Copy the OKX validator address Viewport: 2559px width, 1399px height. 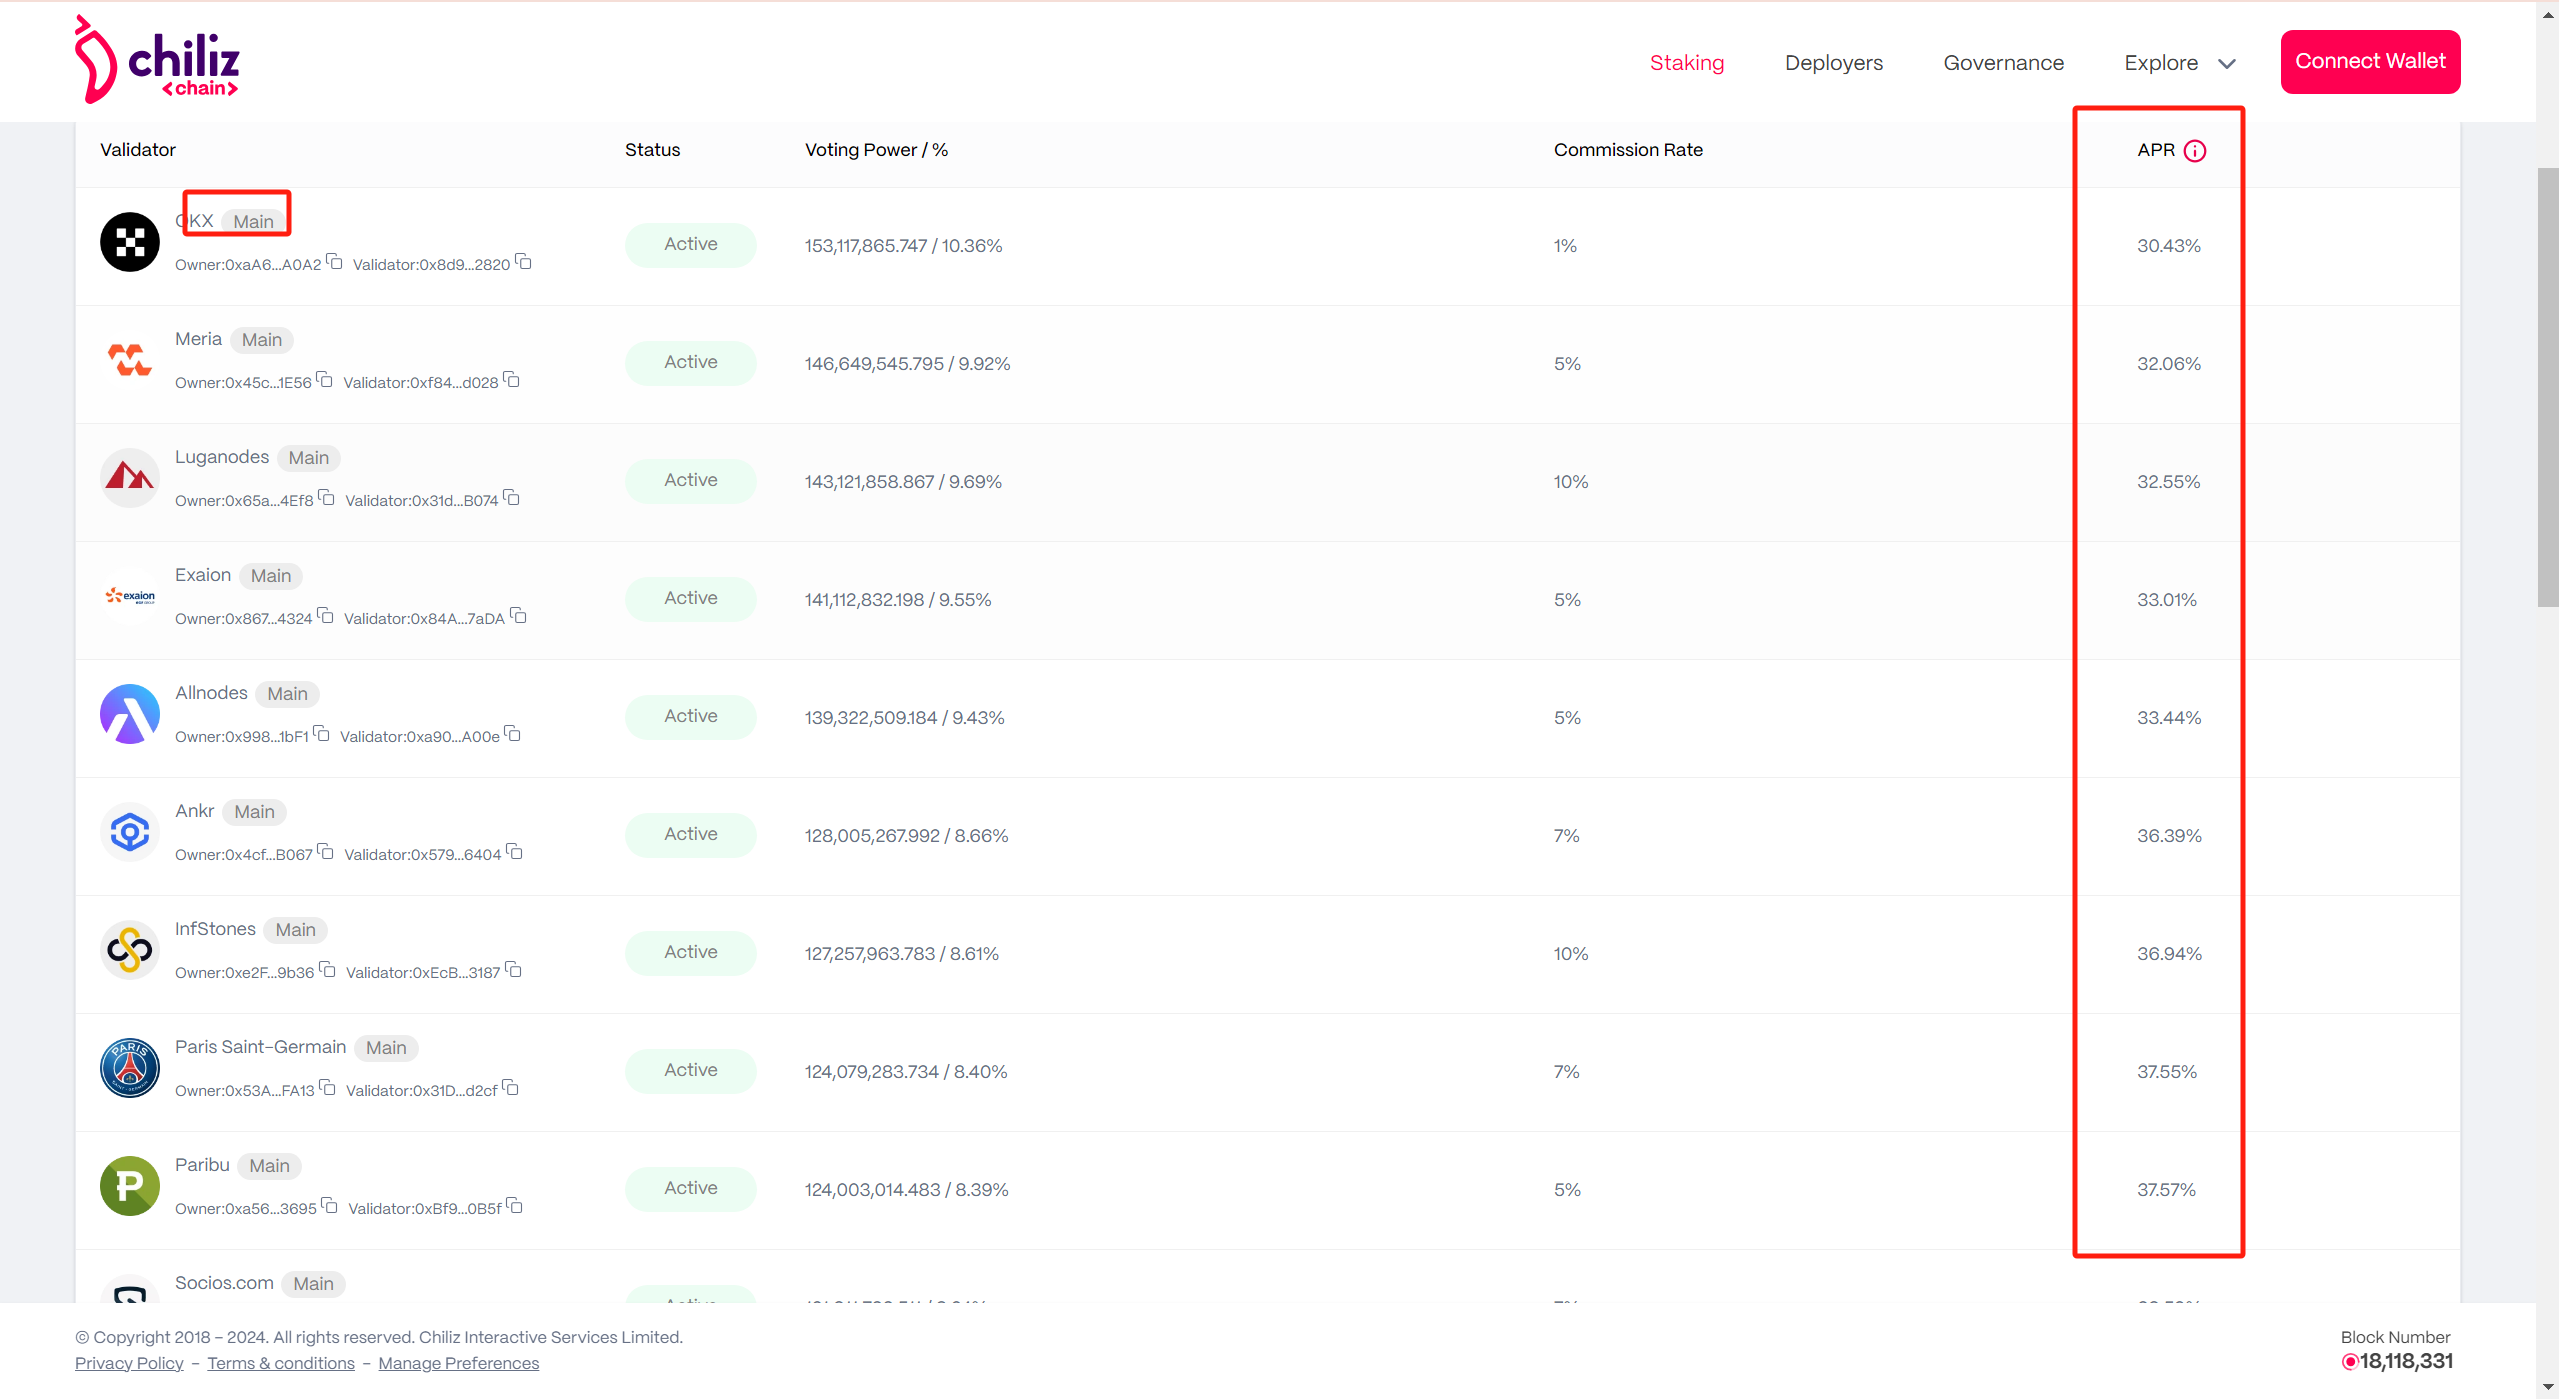click(524, 263)
